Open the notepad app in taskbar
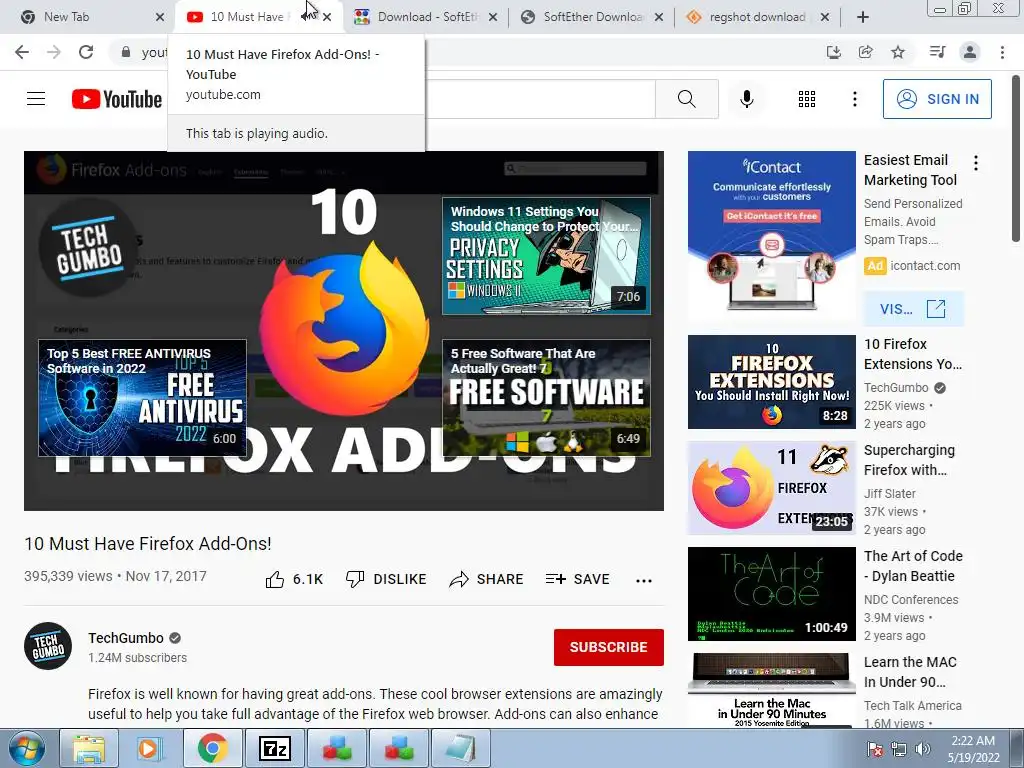Viewport: 1024px width, 768px height. coord(460,748)
